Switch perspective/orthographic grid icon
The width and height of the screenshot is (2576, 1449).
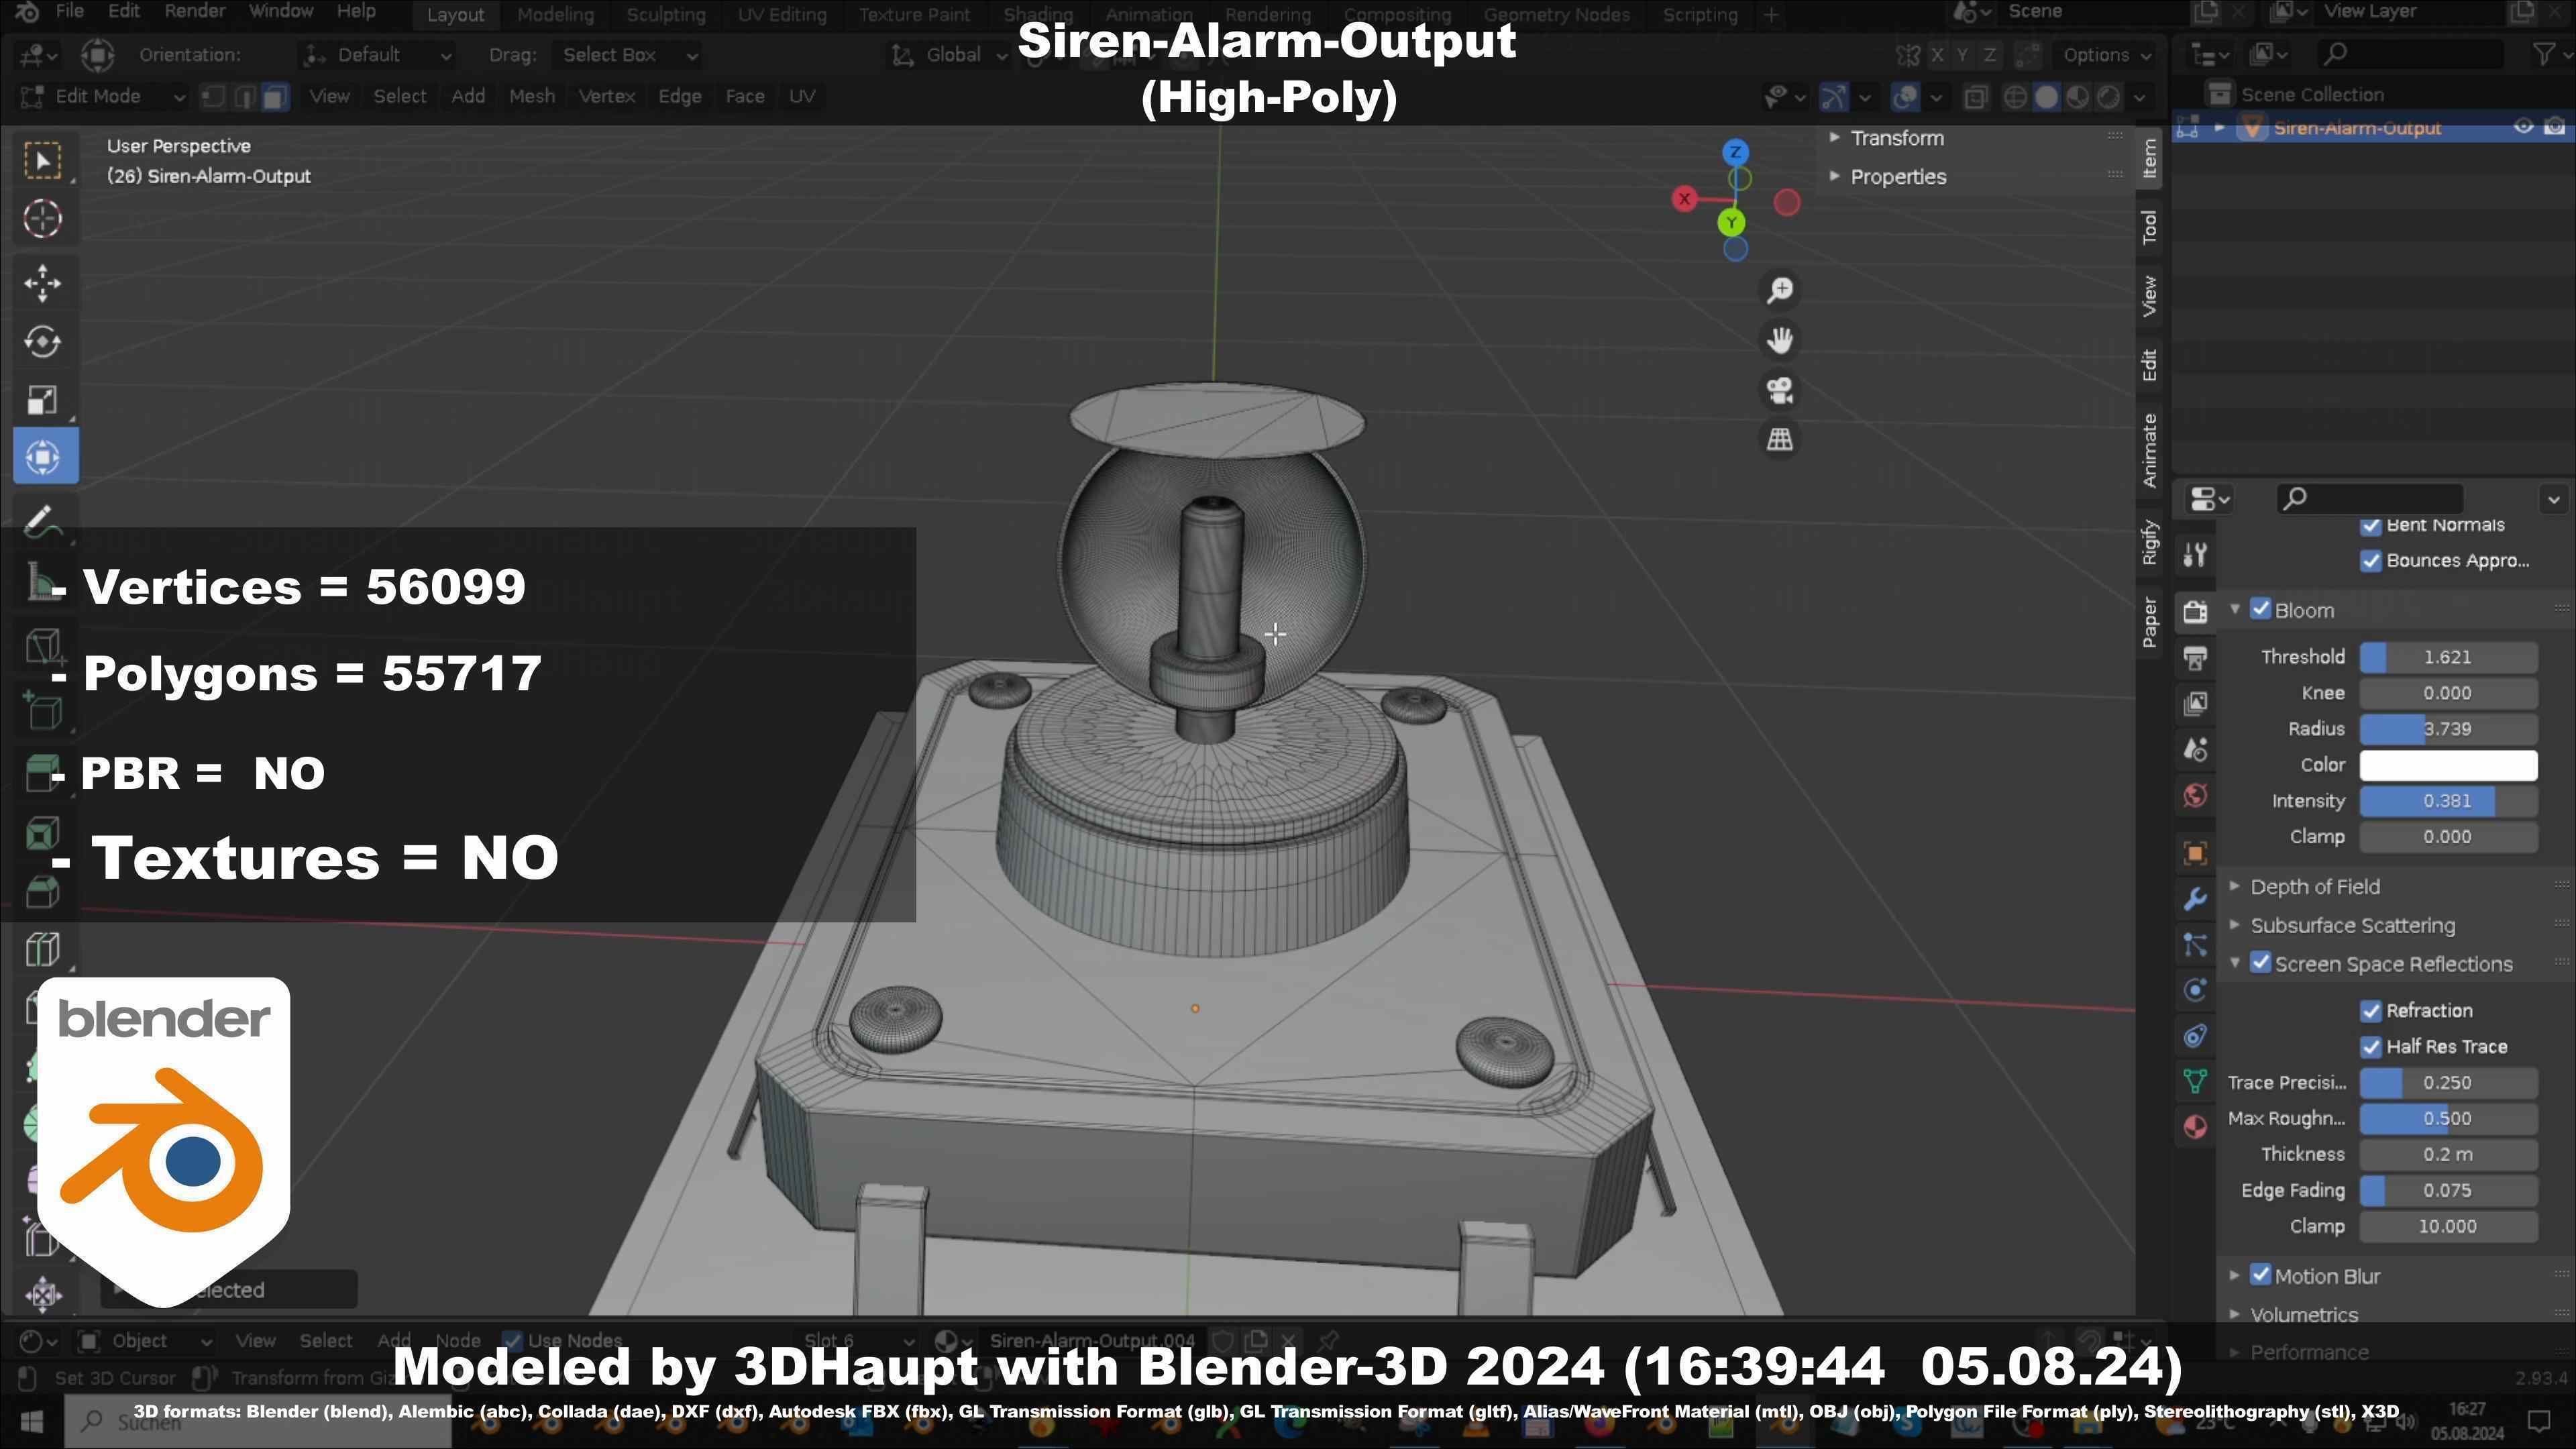click(x=1779, y=439)
